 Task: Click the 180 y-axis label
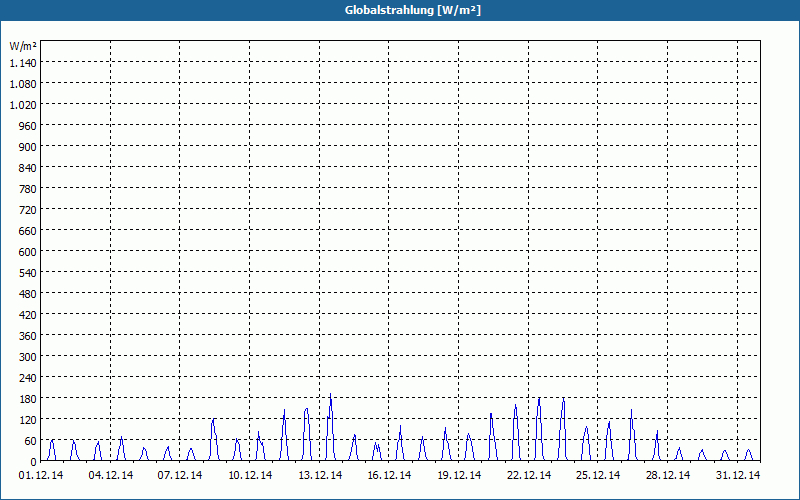[28, 398]
